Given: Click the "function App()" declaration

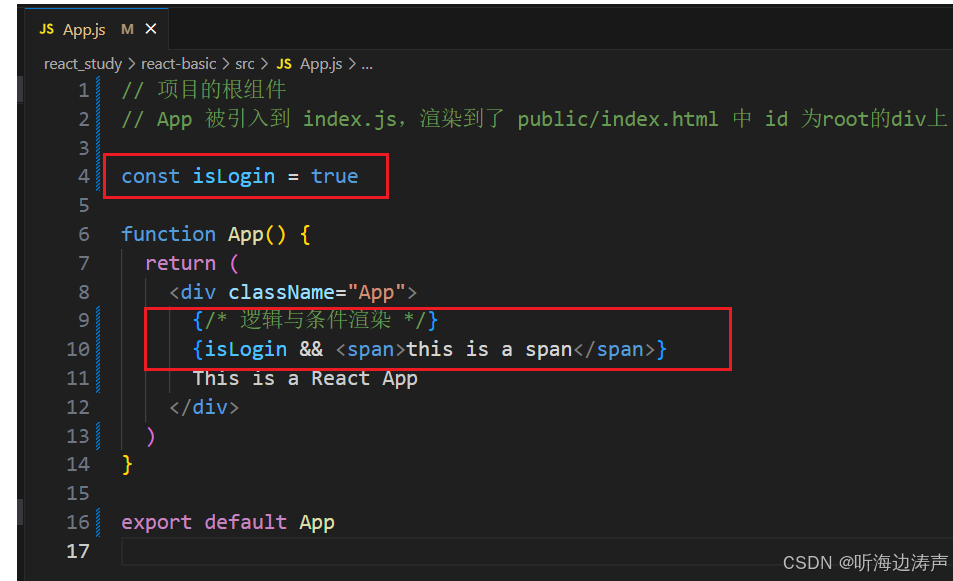Looking at the screenshot, I should point(205,234).
